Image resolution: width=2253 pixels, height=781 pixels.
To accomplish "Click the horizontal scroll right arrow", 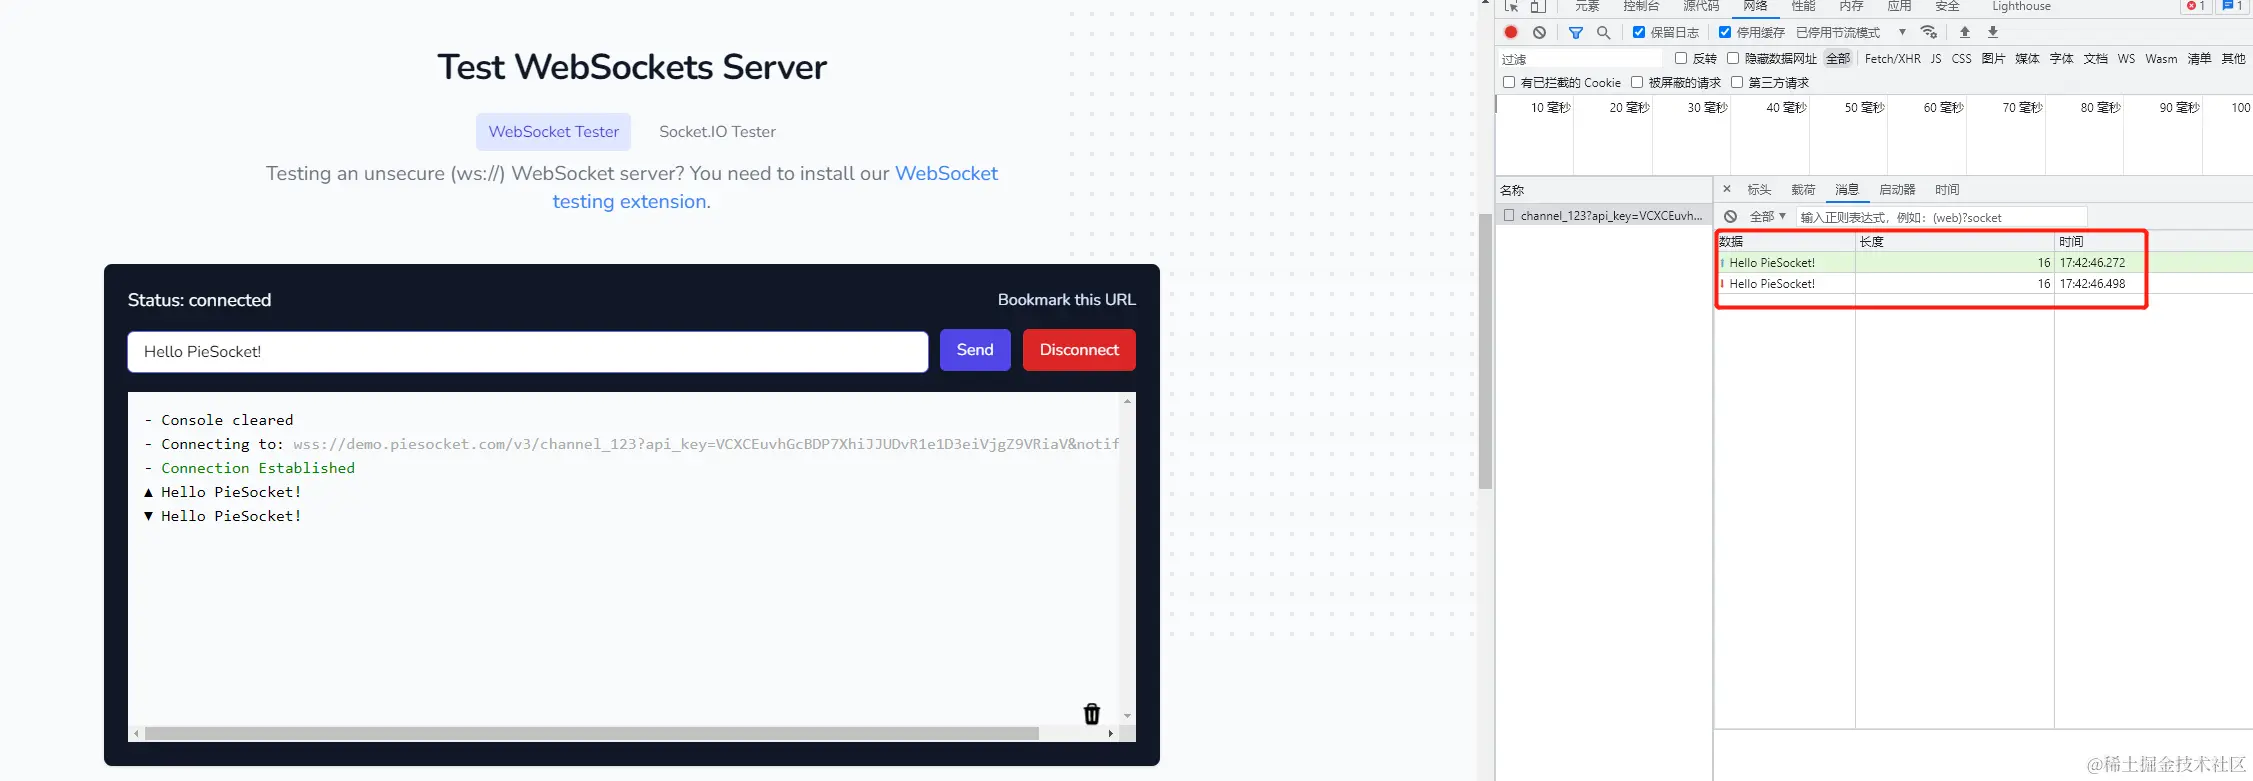I will pos(1110,734).
